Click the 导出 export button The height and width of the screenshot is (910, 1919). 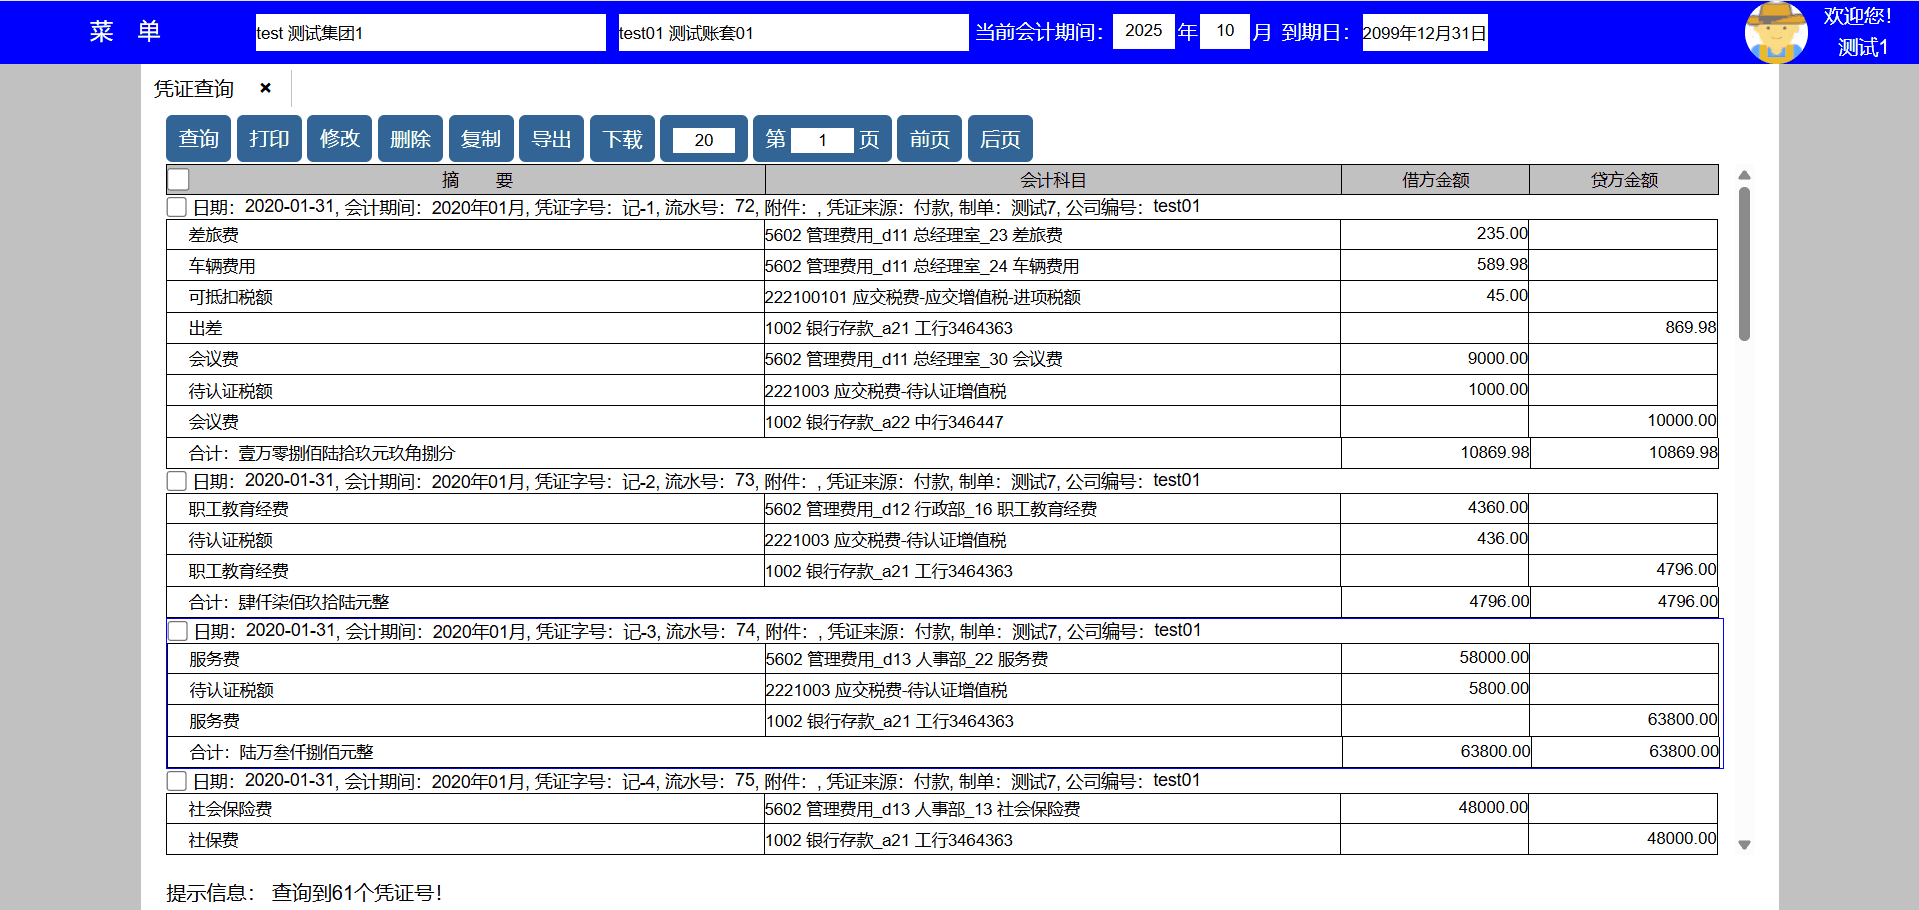(551, 139)
